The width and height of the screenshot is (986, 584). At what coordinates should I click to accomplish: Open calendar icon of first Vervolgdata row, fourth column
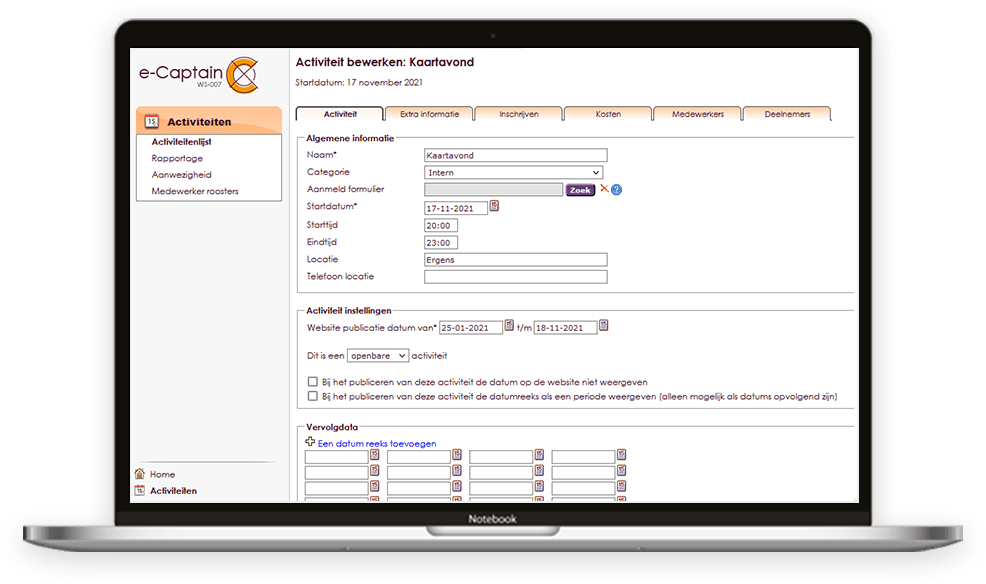click(622, 454)
